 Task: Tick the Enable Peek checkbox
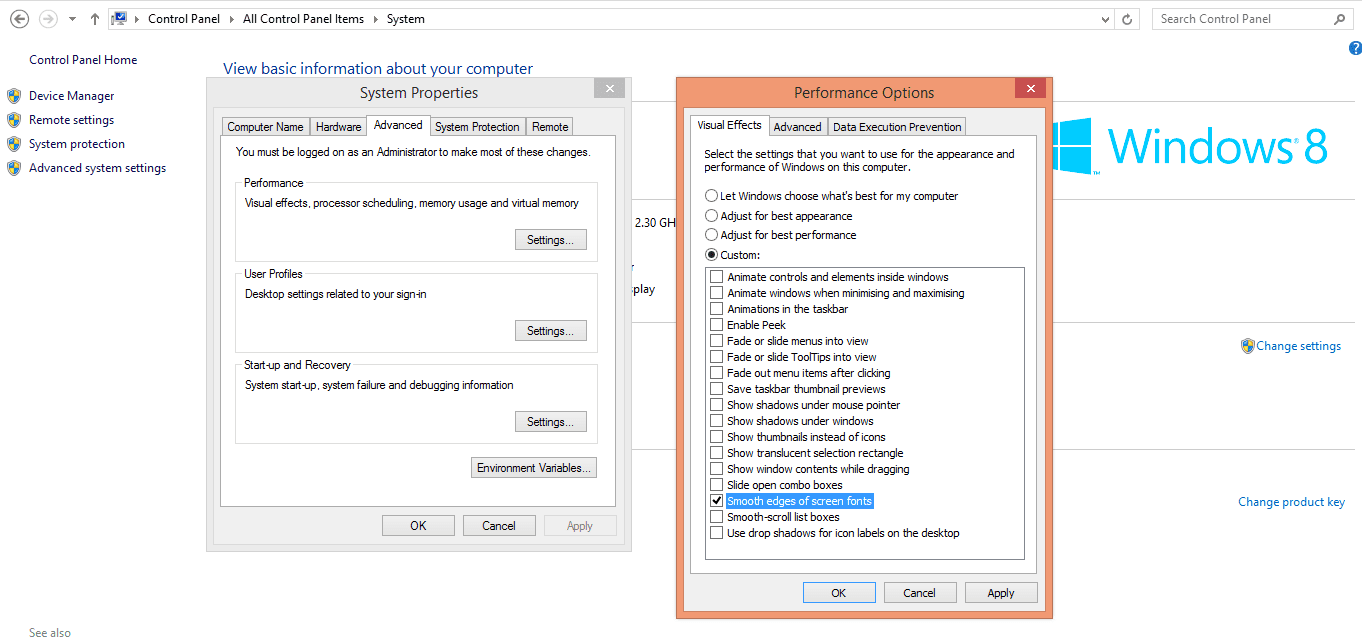pos(716,325)
